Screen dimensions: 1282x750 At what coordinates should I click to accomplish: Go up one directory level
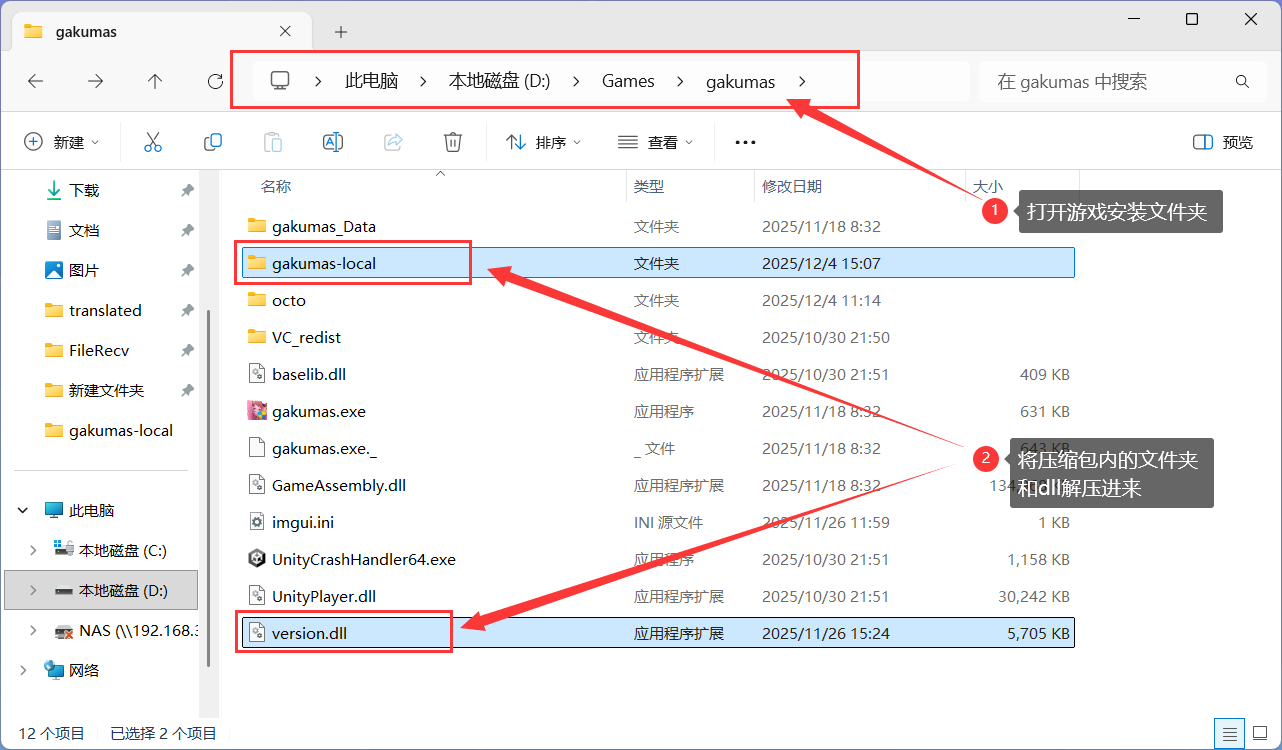[x=155, y=82]
